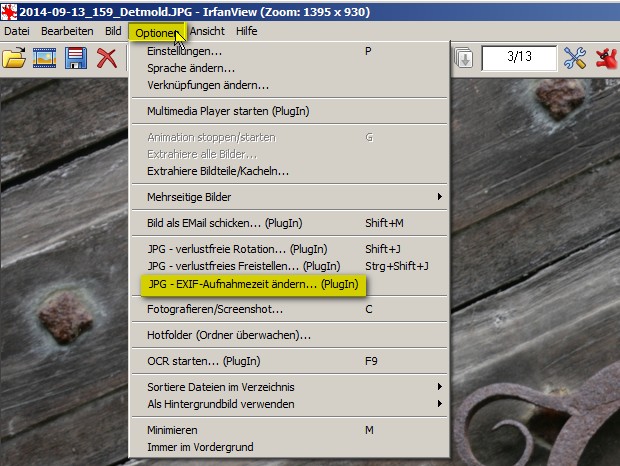
Task: Open the Bild menu
Action: pyautogui.click(x=113, y=31)
